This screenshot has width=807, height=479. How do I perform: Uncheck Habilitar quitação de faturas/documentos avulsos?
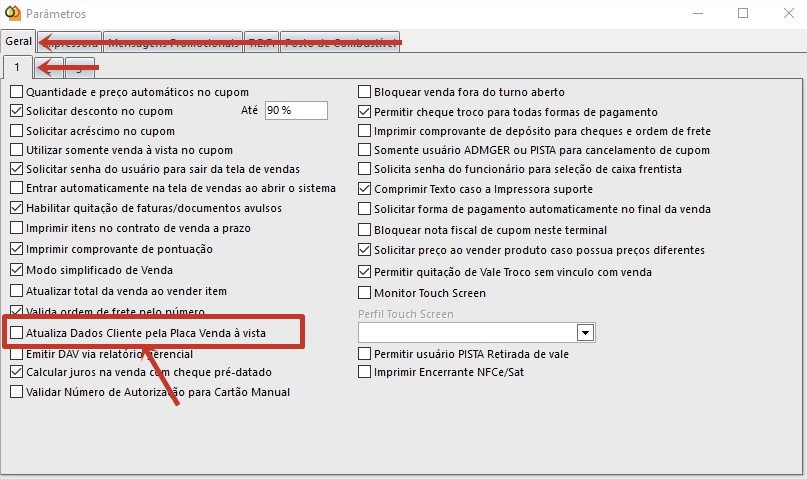pyautogui.click(x=16, y=208)
